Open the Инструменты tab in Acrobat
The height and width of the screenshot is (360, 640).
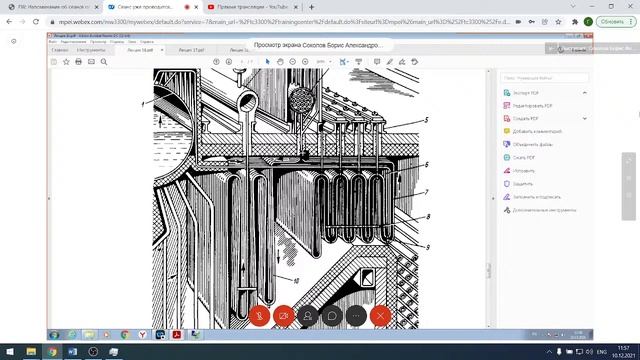pyautogui.click(x=91, y=50)
